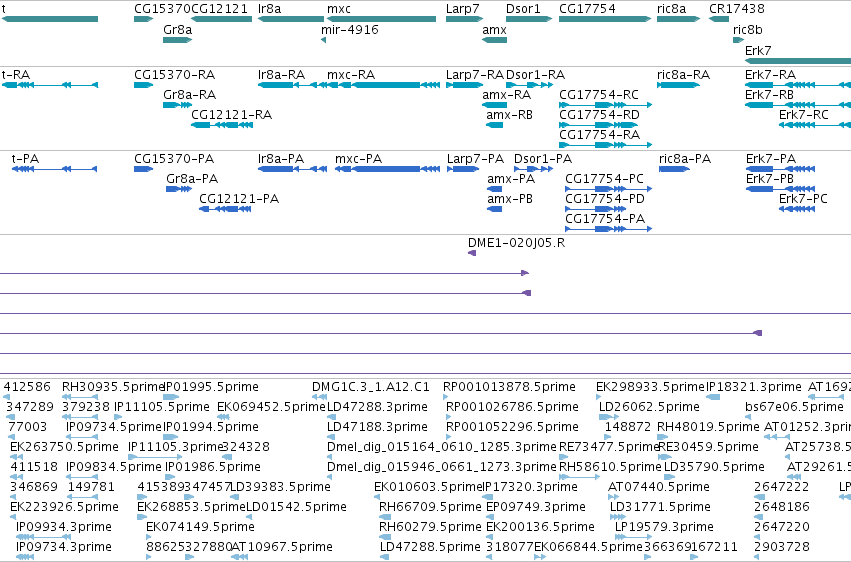Select CDS feature Erk7-PC
851x562 pixels.
797,209
